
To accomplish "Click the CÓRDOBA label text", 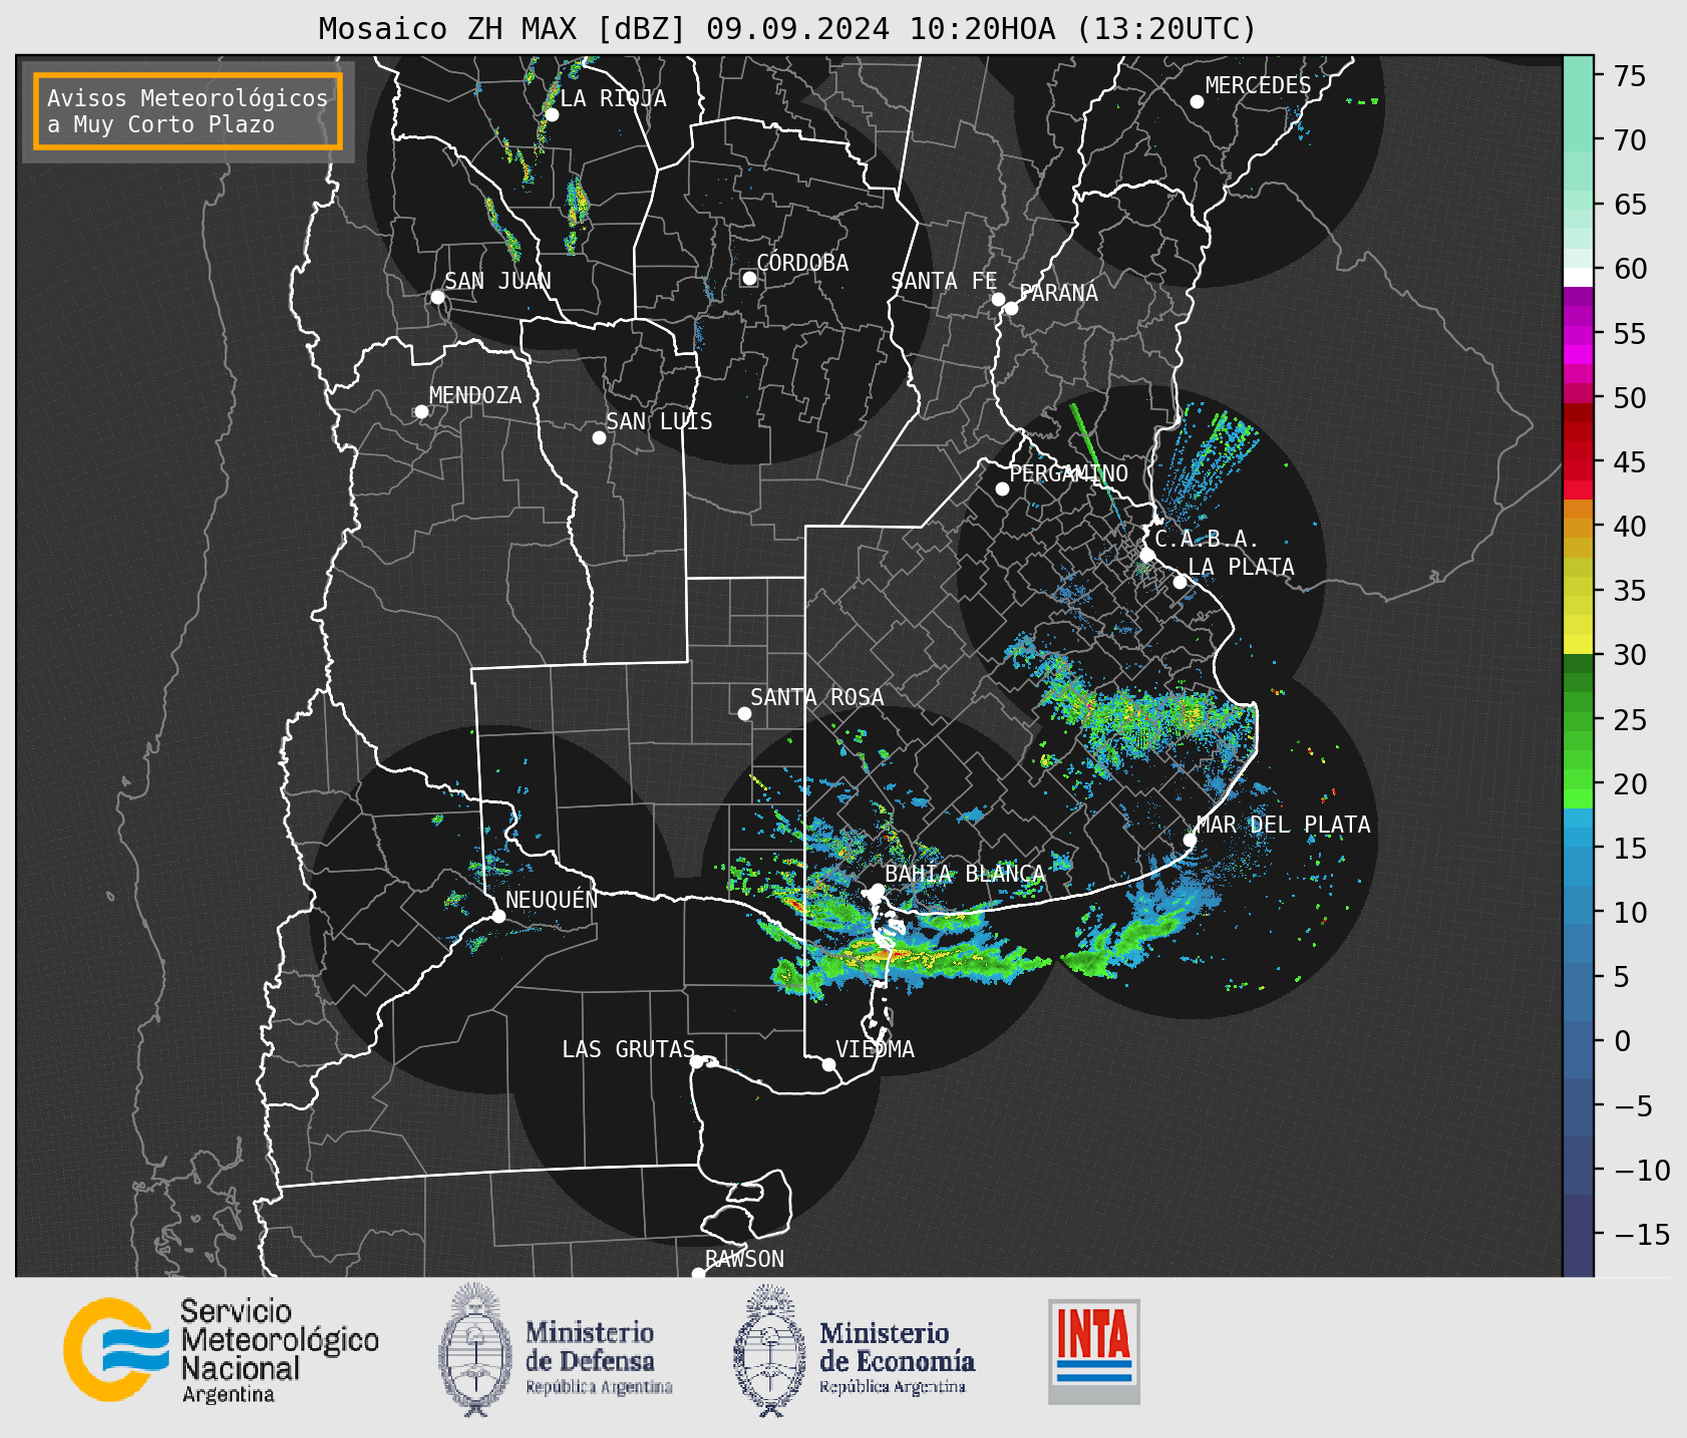I will [x=802, y=263].
